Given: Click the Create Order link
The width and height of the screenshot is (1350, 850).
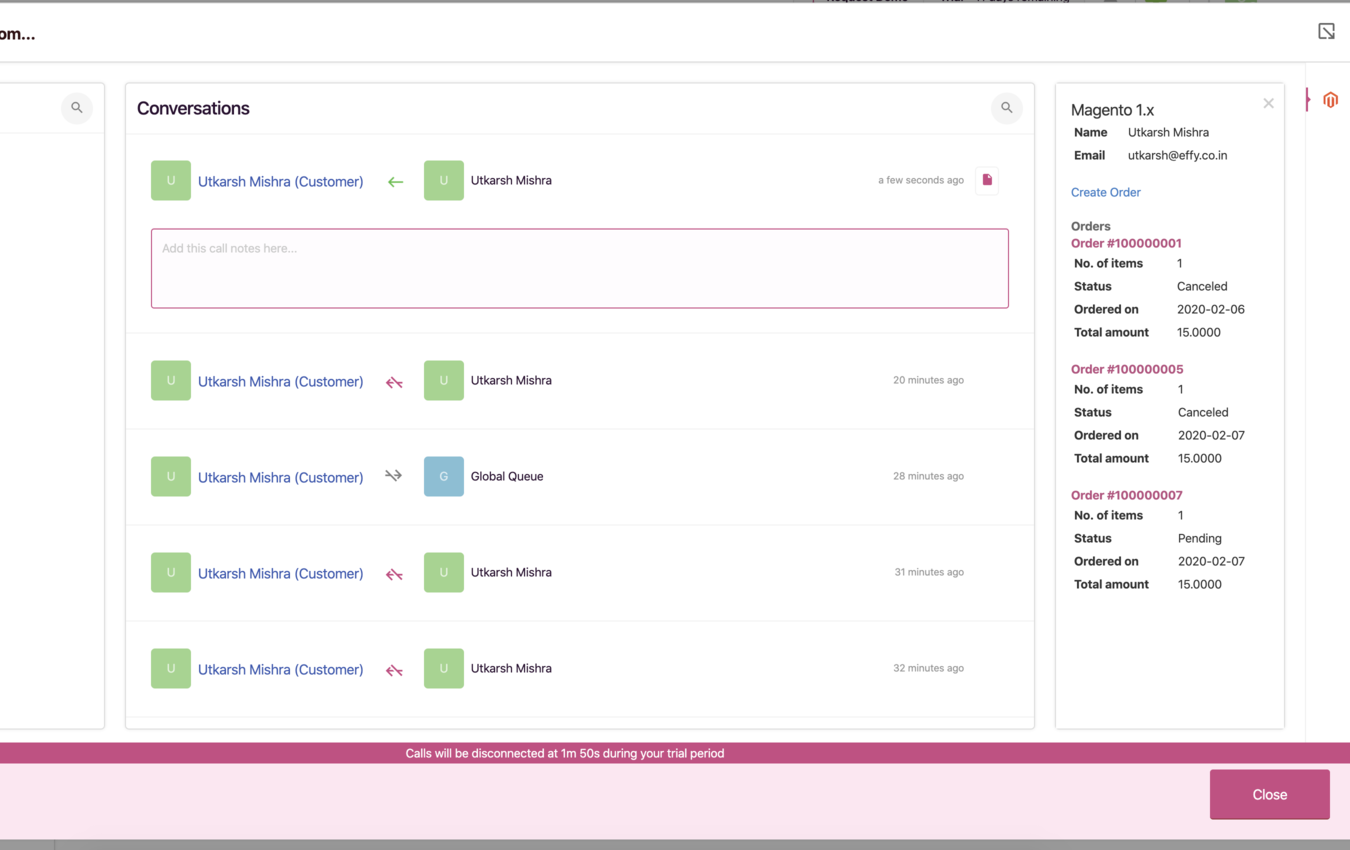Looking at the screenshot, I should [x=1105, y=192].
